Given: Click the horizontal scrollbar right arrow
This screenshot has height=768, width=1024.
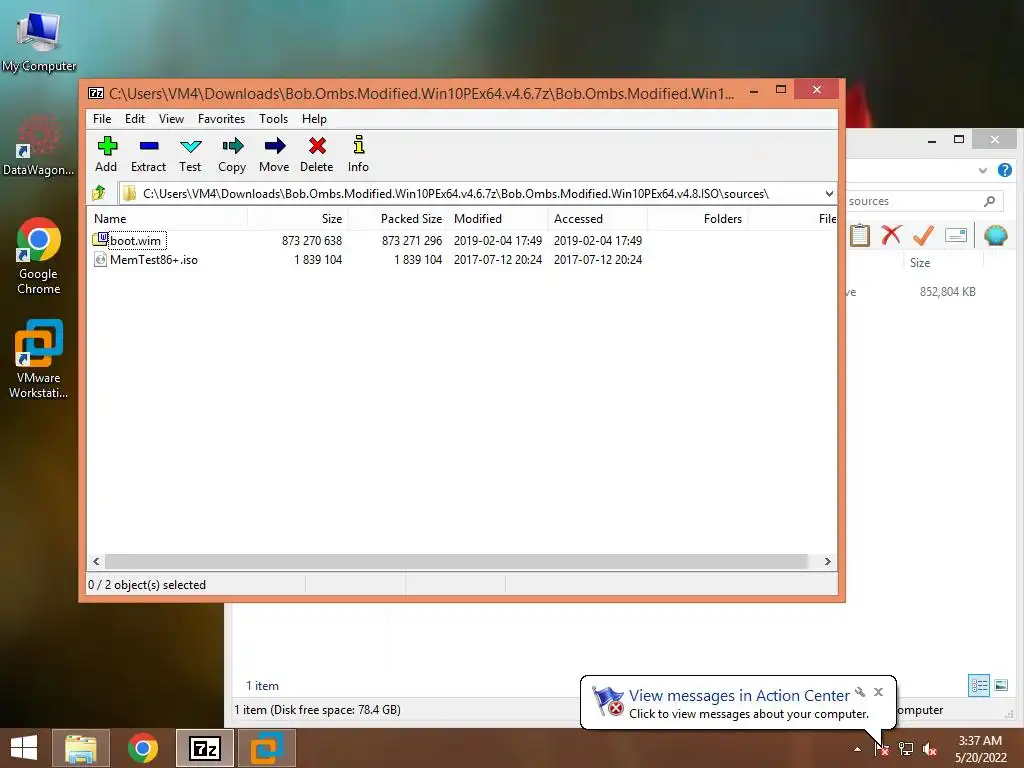Looking at the screenshot, I should coord(827,562).
